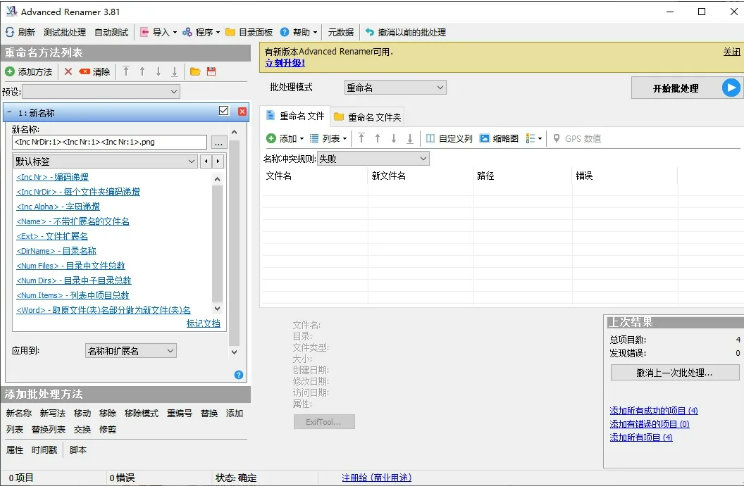The image size is (744, 486).
Task: Insert the <Ext> file extension tag
Action: (x=52, y=236)
